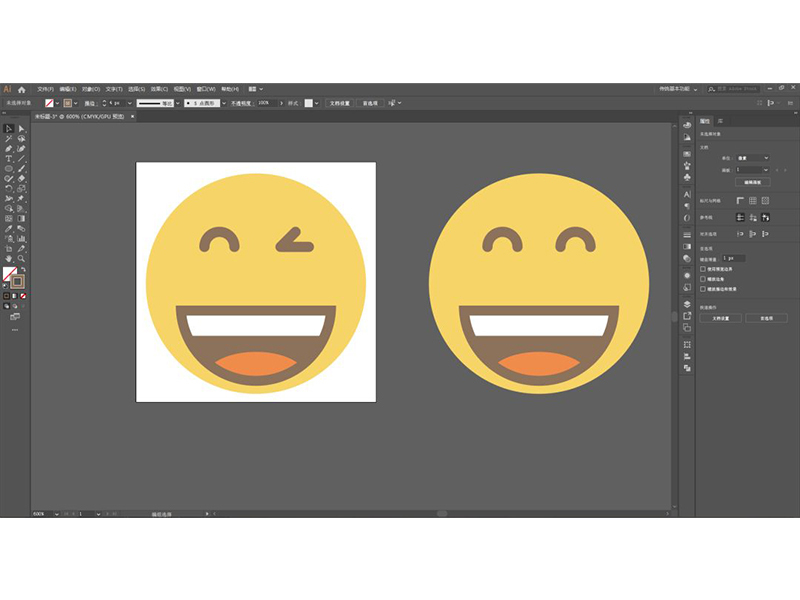The image size is (800, 600).
Task: Open the Layers panel icon
Action: [687, 303]
